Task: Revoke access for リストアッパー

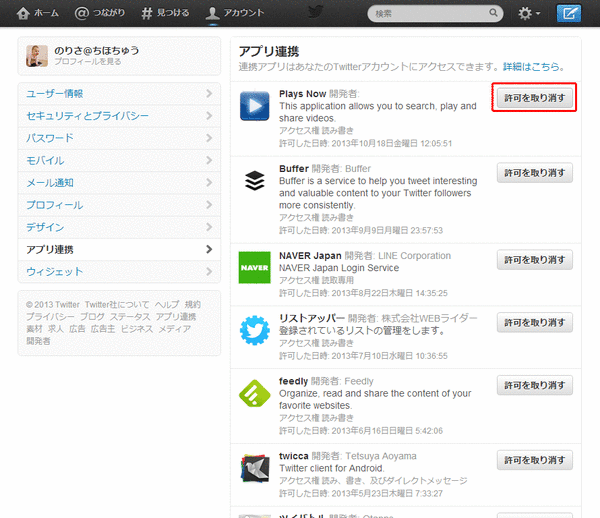Action: click(x=535, y=323)
